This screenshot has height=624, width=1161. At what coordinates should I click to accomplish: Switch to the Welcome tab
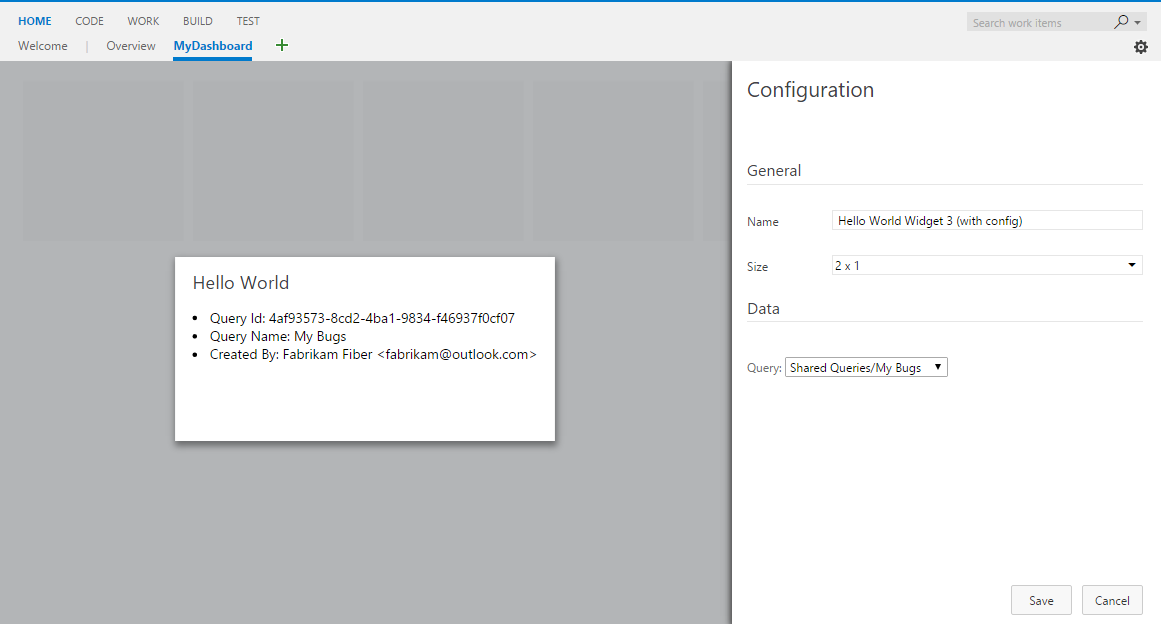point(42,45)
